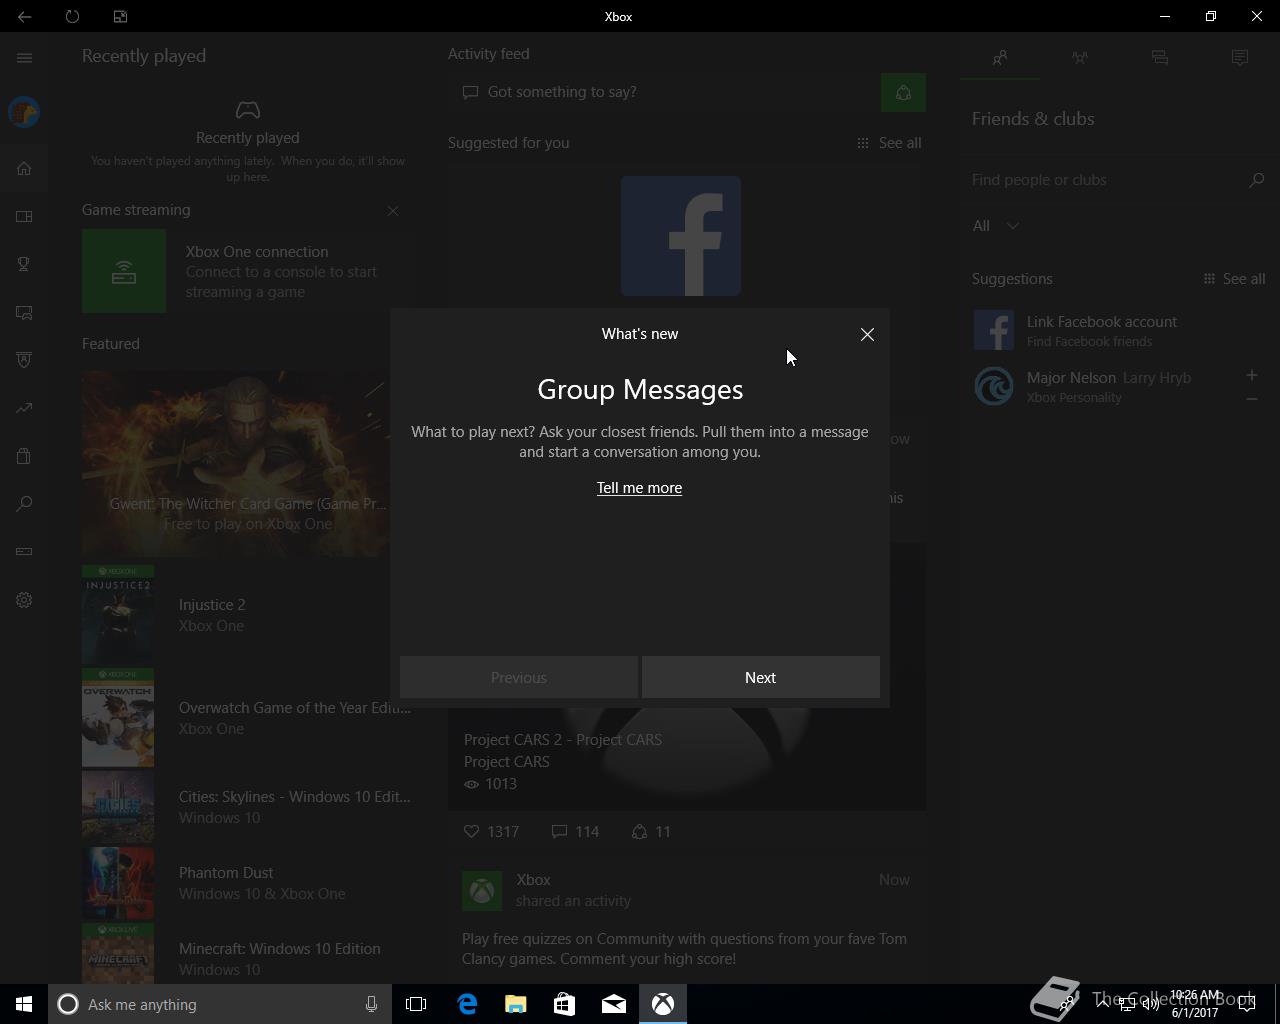Screen dimensions: 1280x1024
Task: Click the refresh icon in title bar
Action: click(x=72, y=16)
